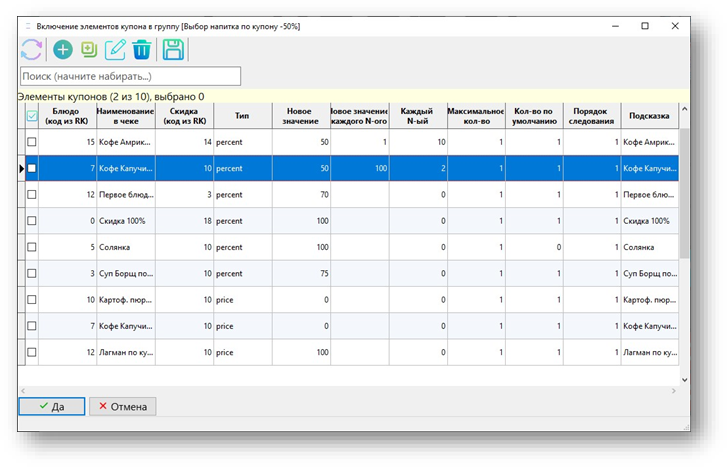This screenshot has height=467, width=727.
Task: Click the horizontal scrollbar right arrow
Action: coord(672,390)
